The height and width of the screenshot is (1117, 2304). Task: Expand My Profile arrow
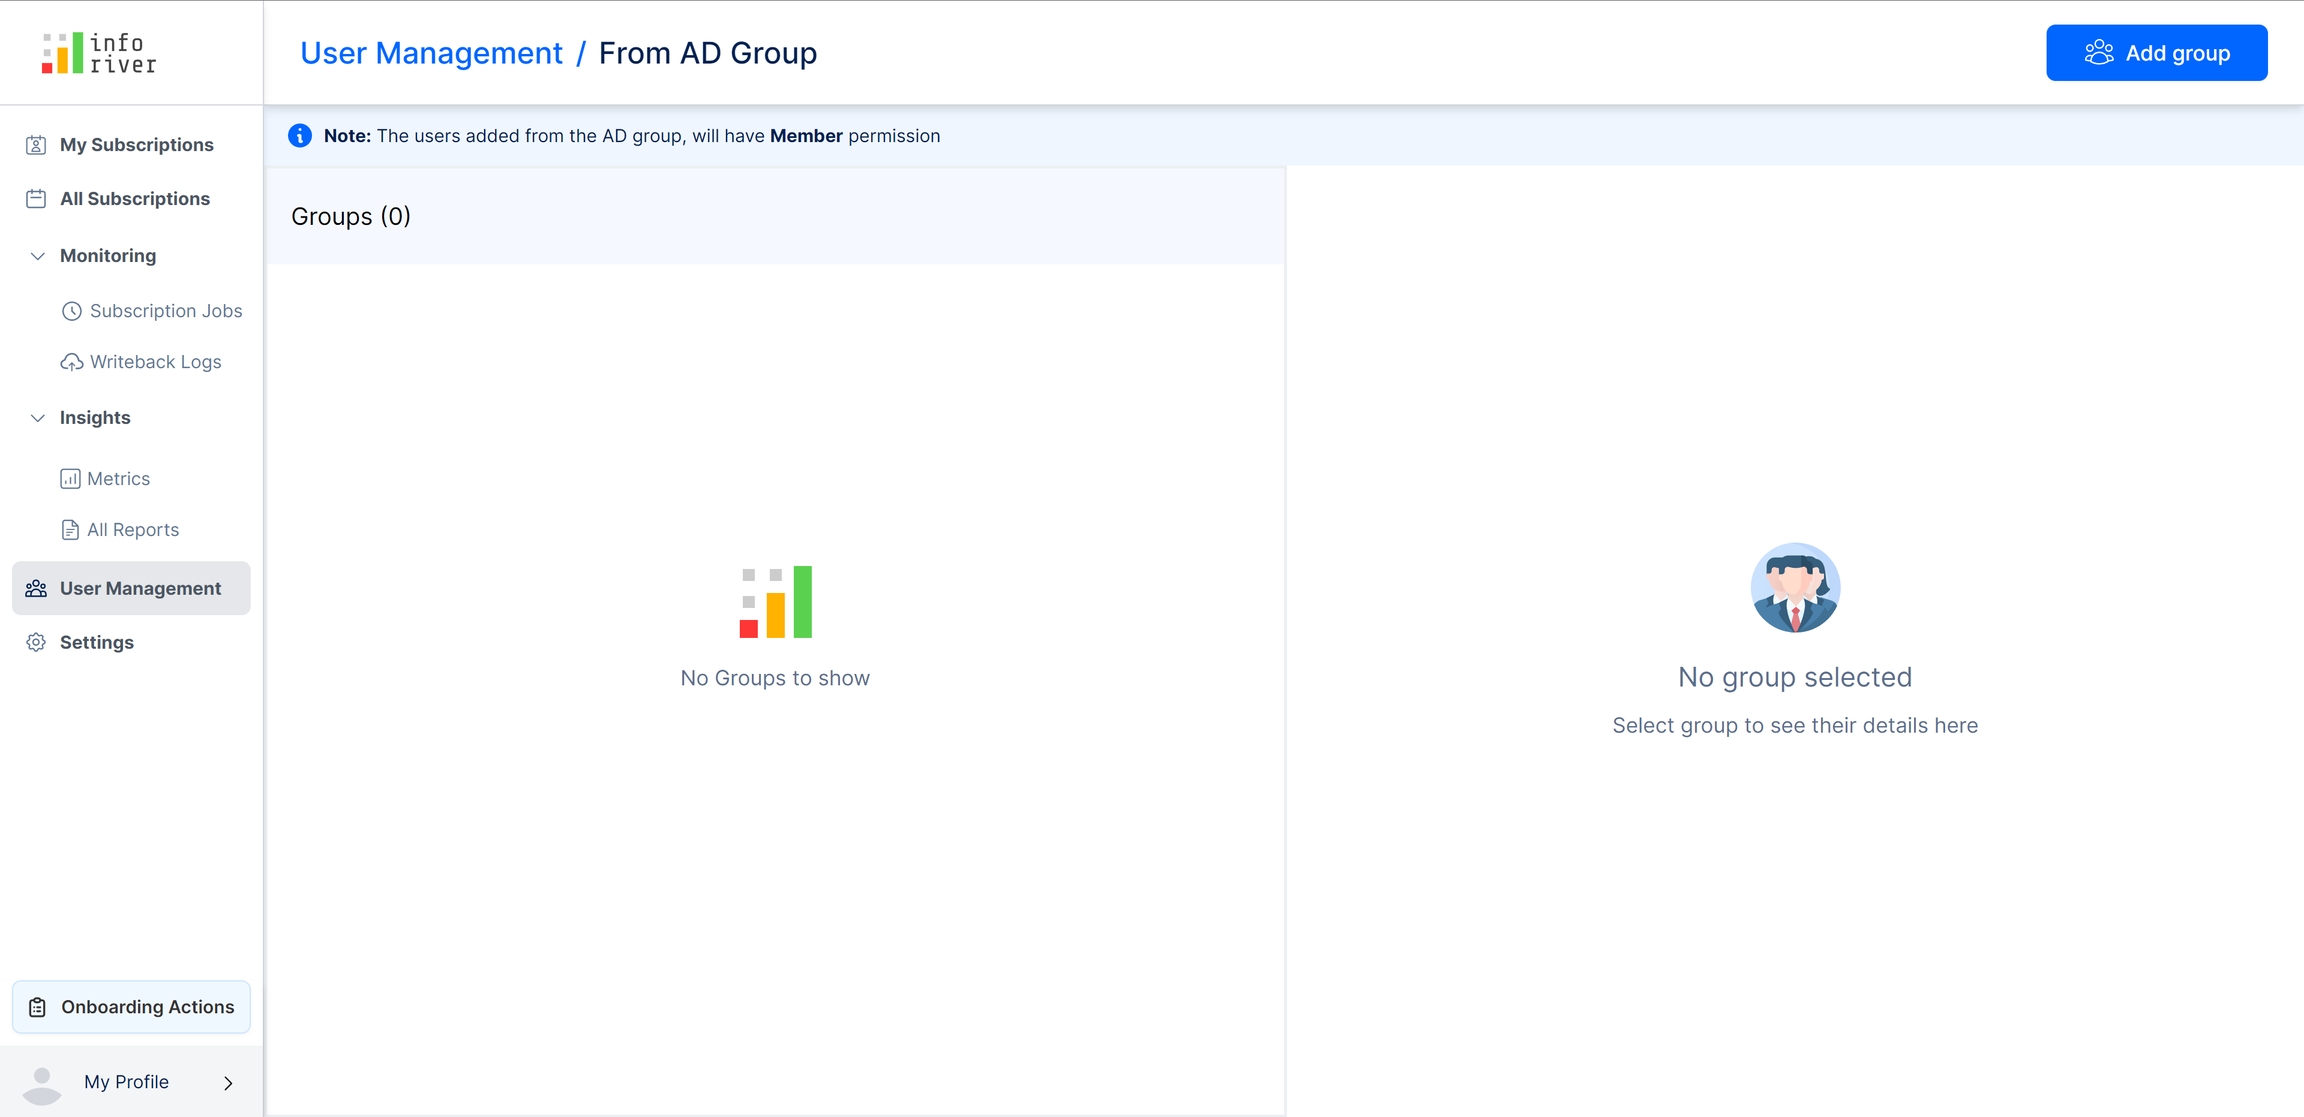point(228,1083)
